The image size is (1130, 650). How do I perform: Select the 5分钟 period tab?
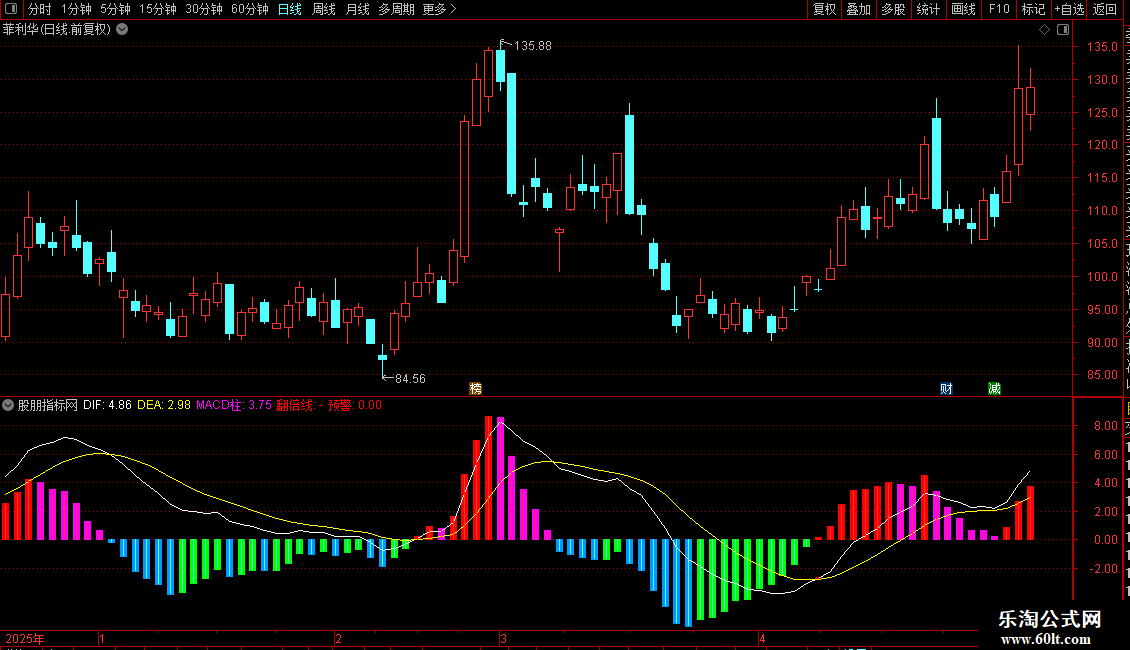(x=115, y=9)
